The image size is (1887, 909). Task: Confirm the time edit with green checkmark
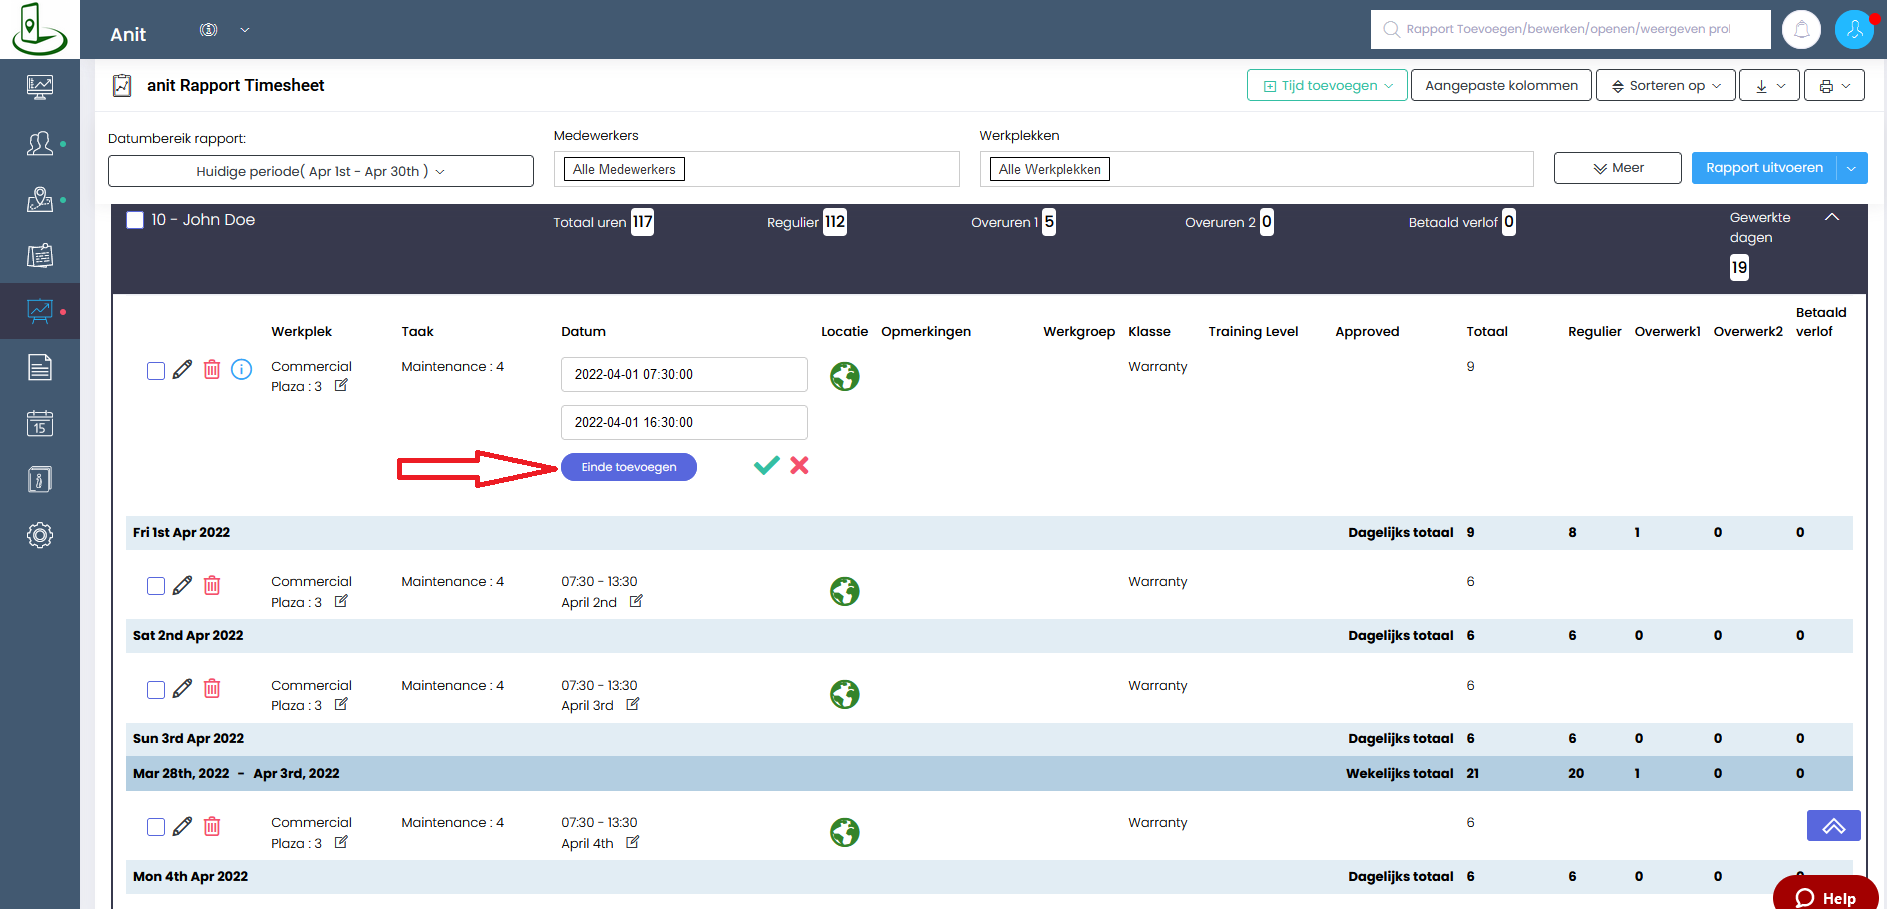767,465
